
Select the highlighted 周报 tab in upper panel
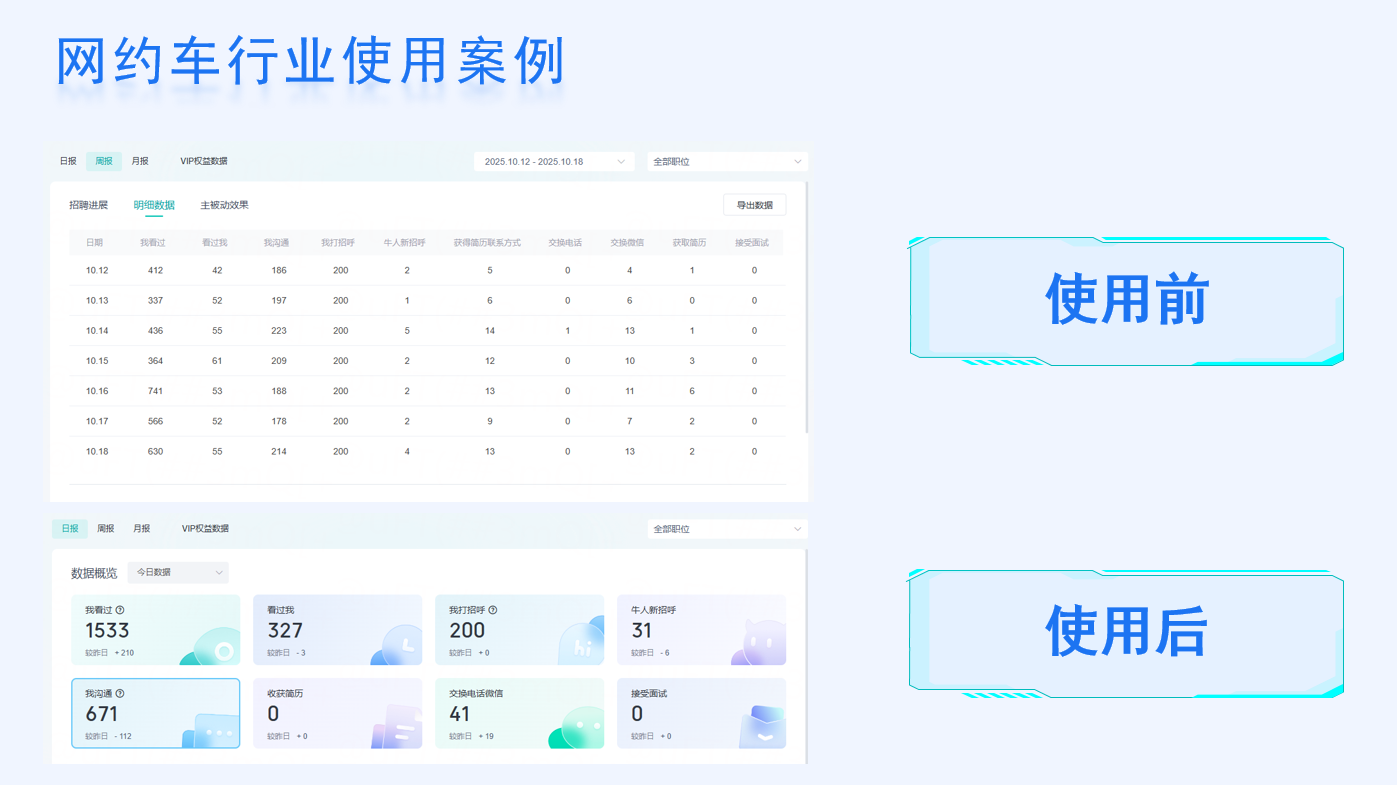click(x=104, y=161)
